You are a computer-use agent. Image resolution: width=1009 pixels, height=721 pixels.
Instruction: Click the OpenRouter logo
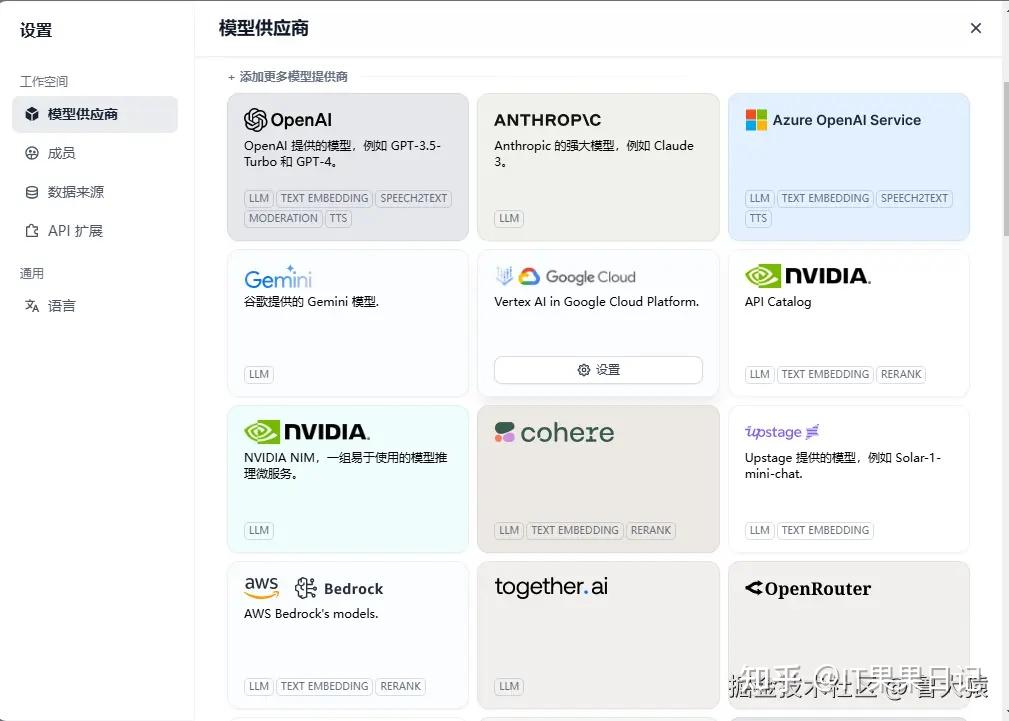click(808, 588)
